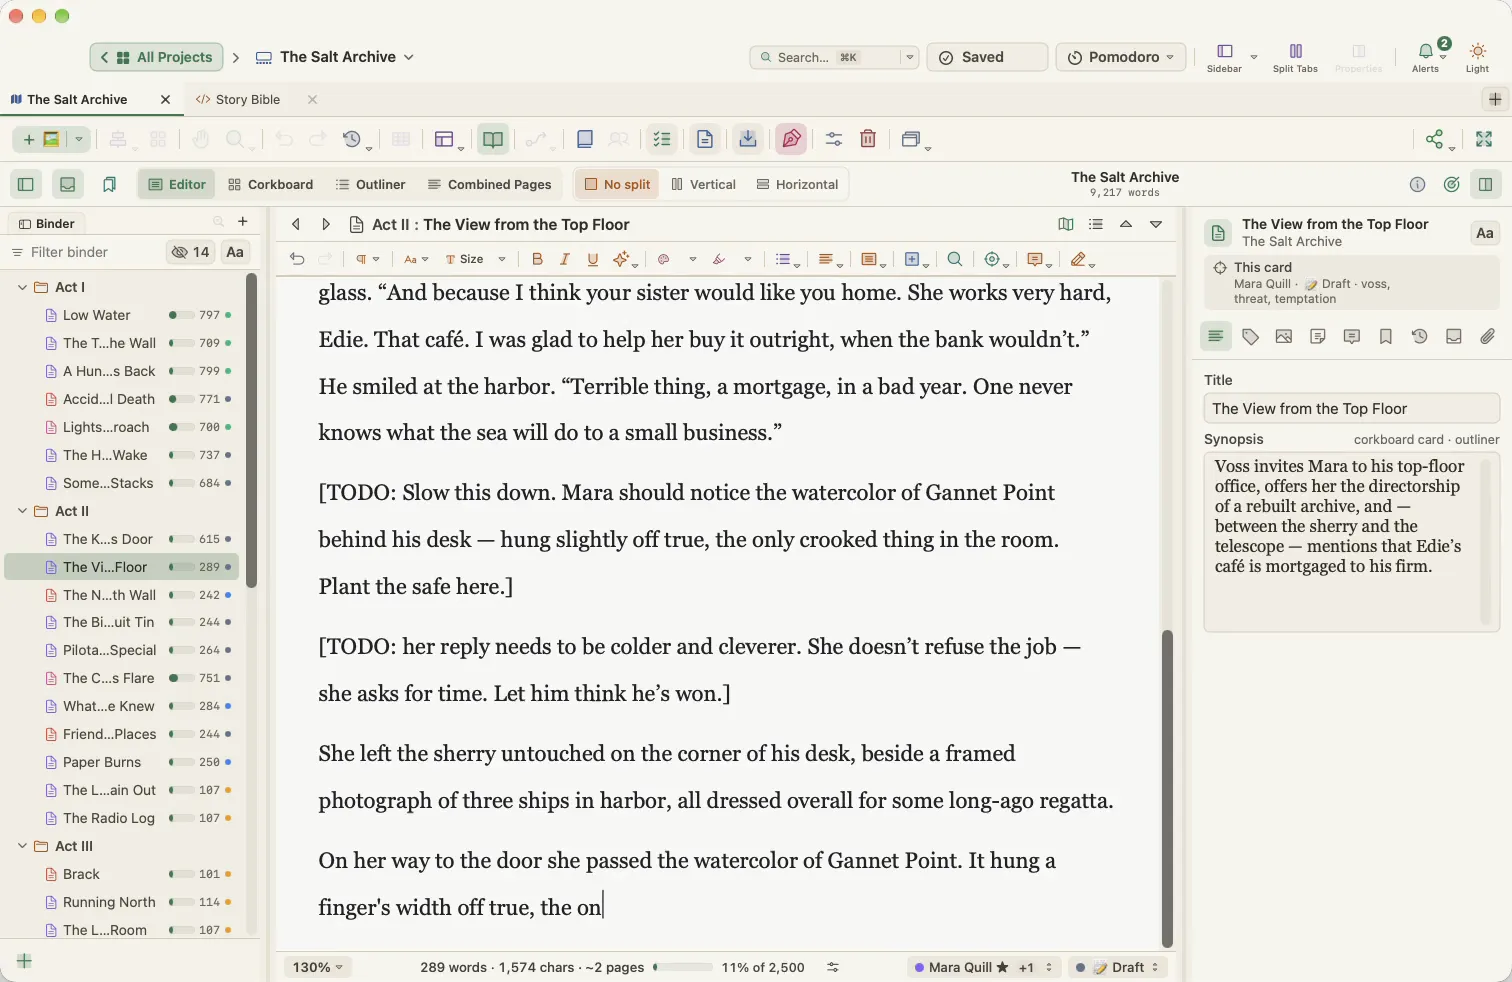Click the word target progress bar
Screen dimensions: 1512x982
pyautogui.click(x=682, y=967)
